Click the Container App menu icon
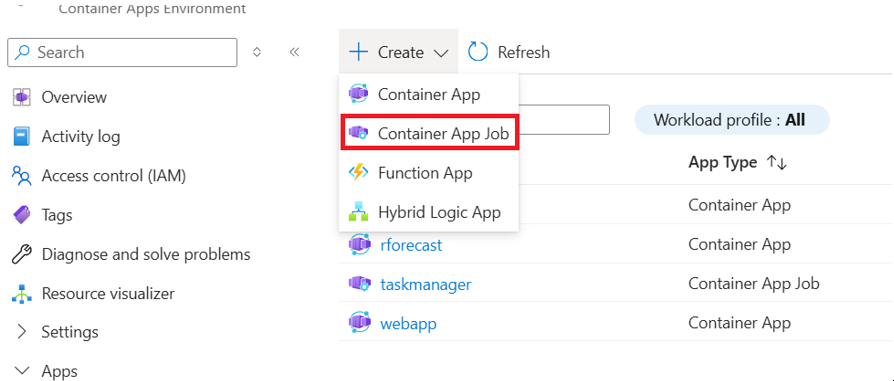Screen dimensions: 894x381 click(359, 94)
